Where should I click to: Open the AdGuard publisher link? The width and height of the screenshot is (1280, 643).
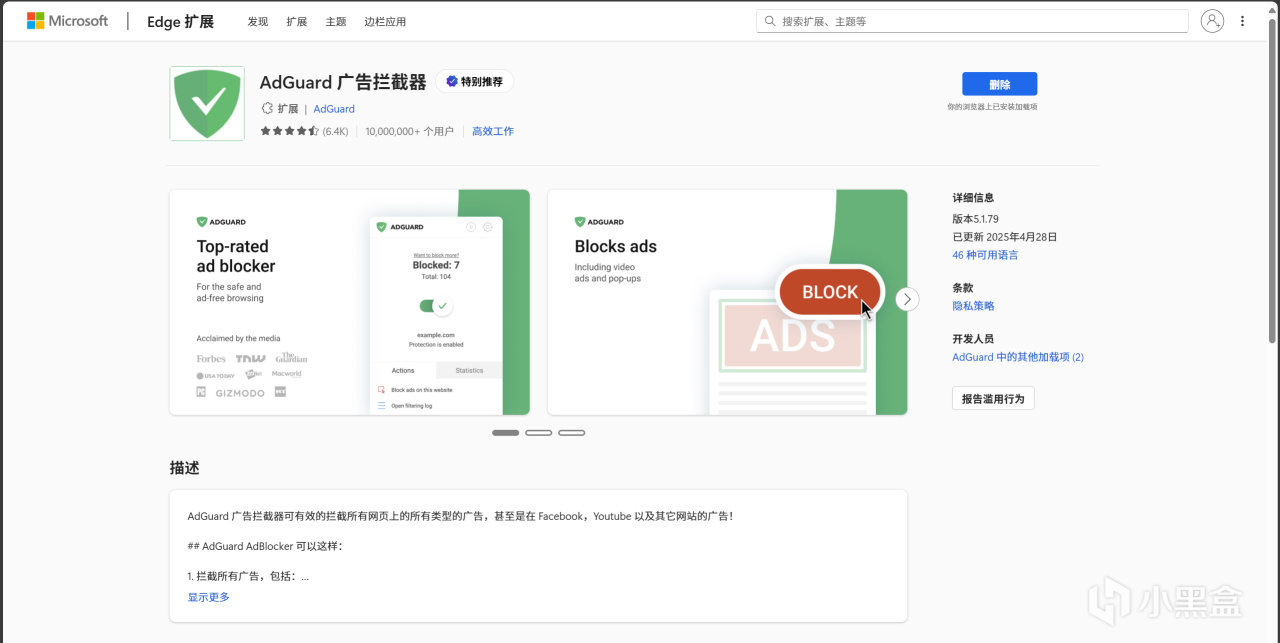pyautogui.click(x=334, y=109)
